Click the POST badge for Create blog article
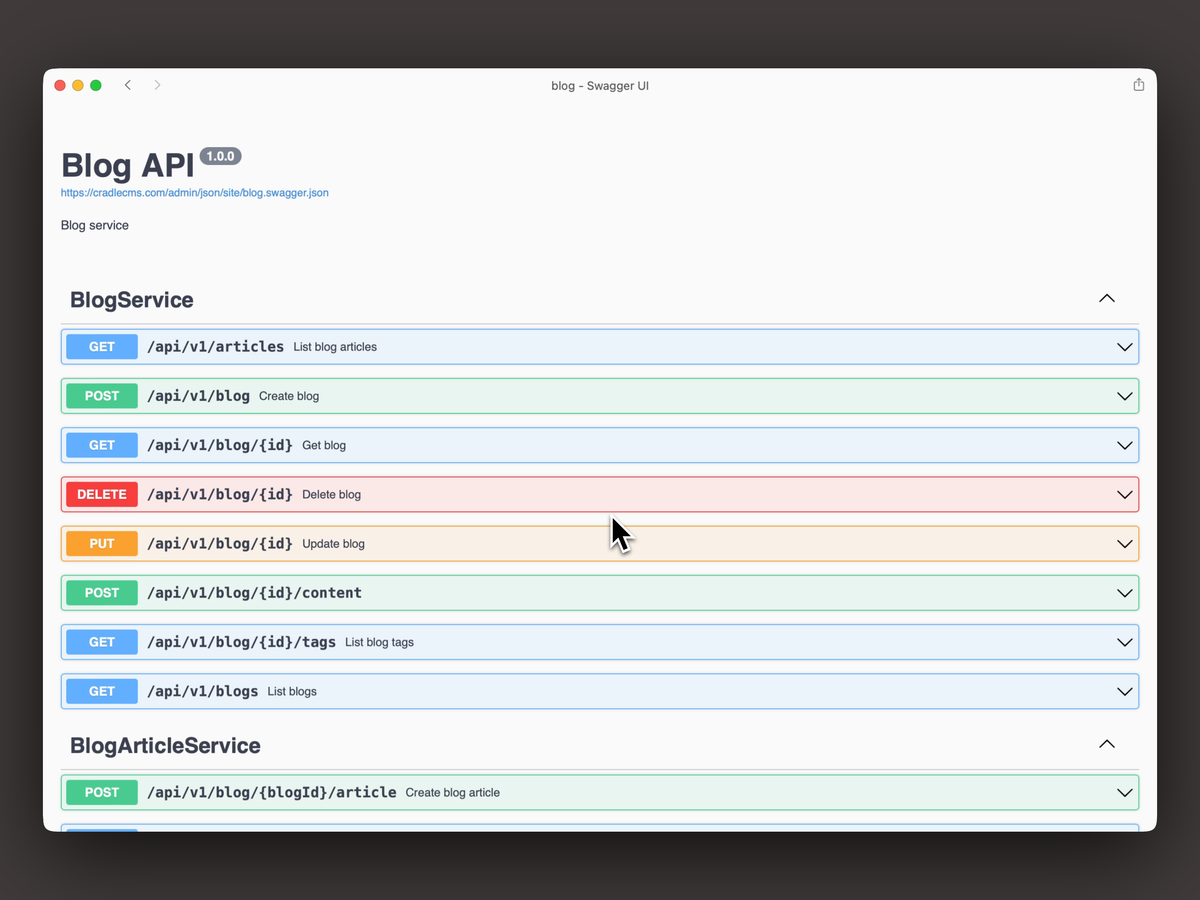 [101, 792]
